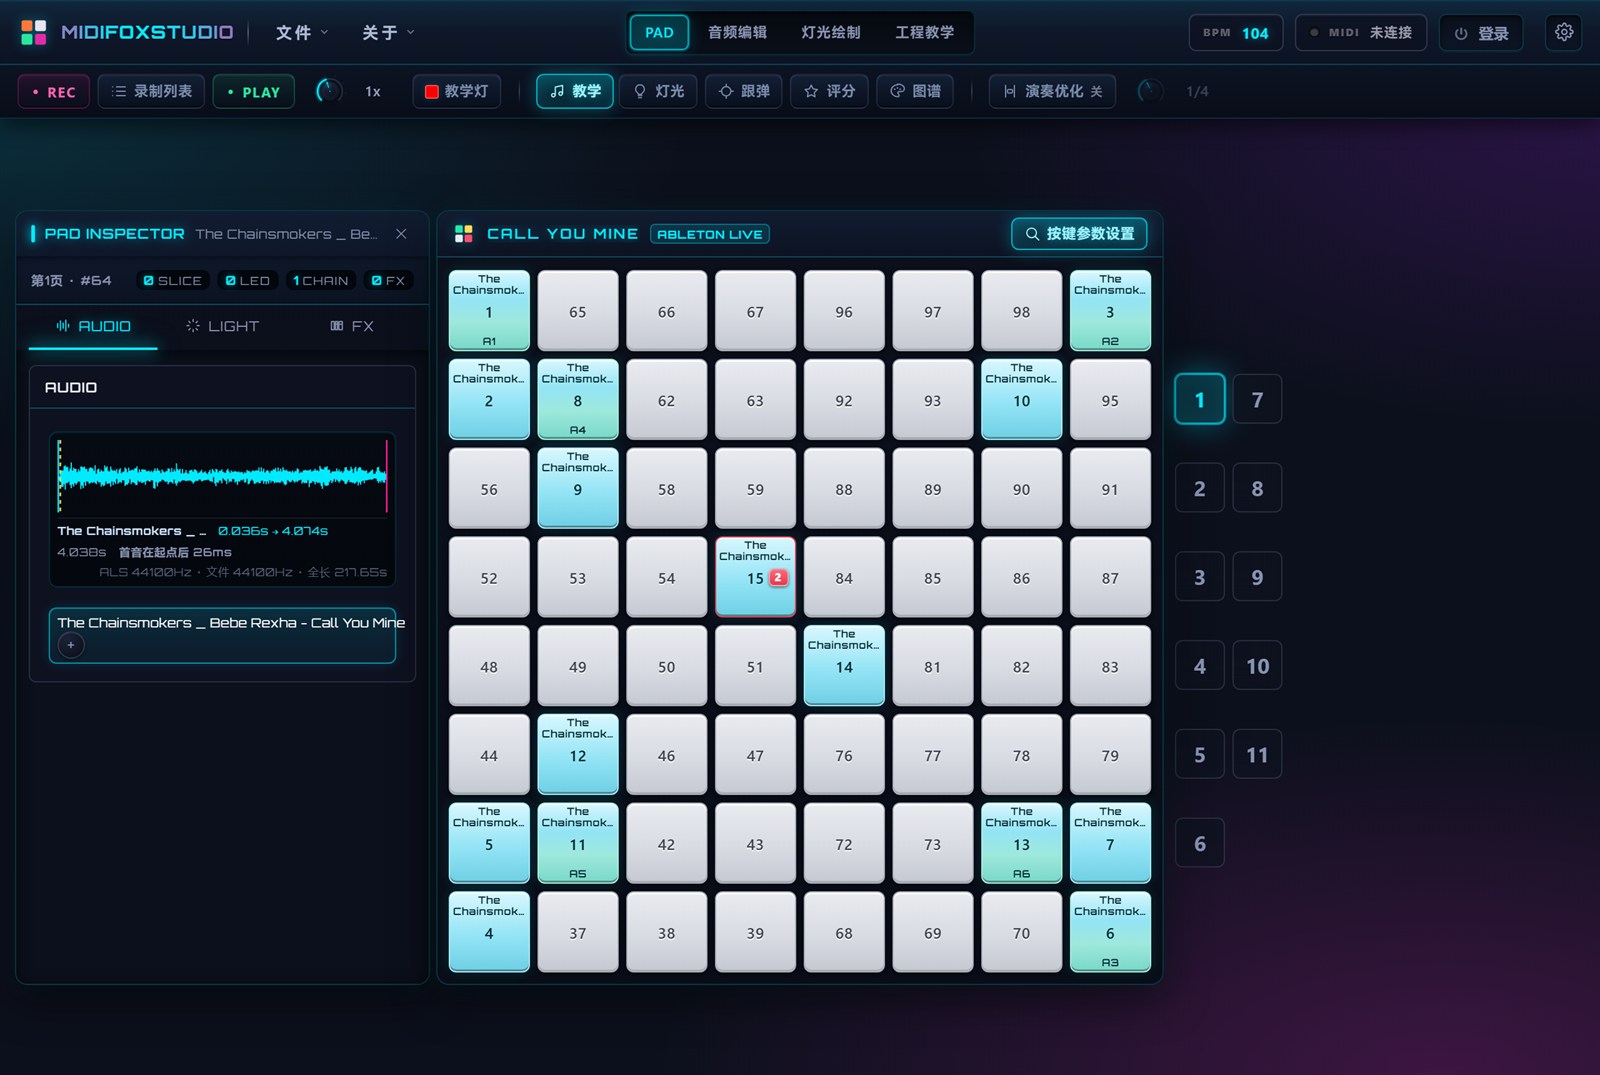Open the settings gear icon
The image size is (1600, 1075).
(x=1564, y=32)
